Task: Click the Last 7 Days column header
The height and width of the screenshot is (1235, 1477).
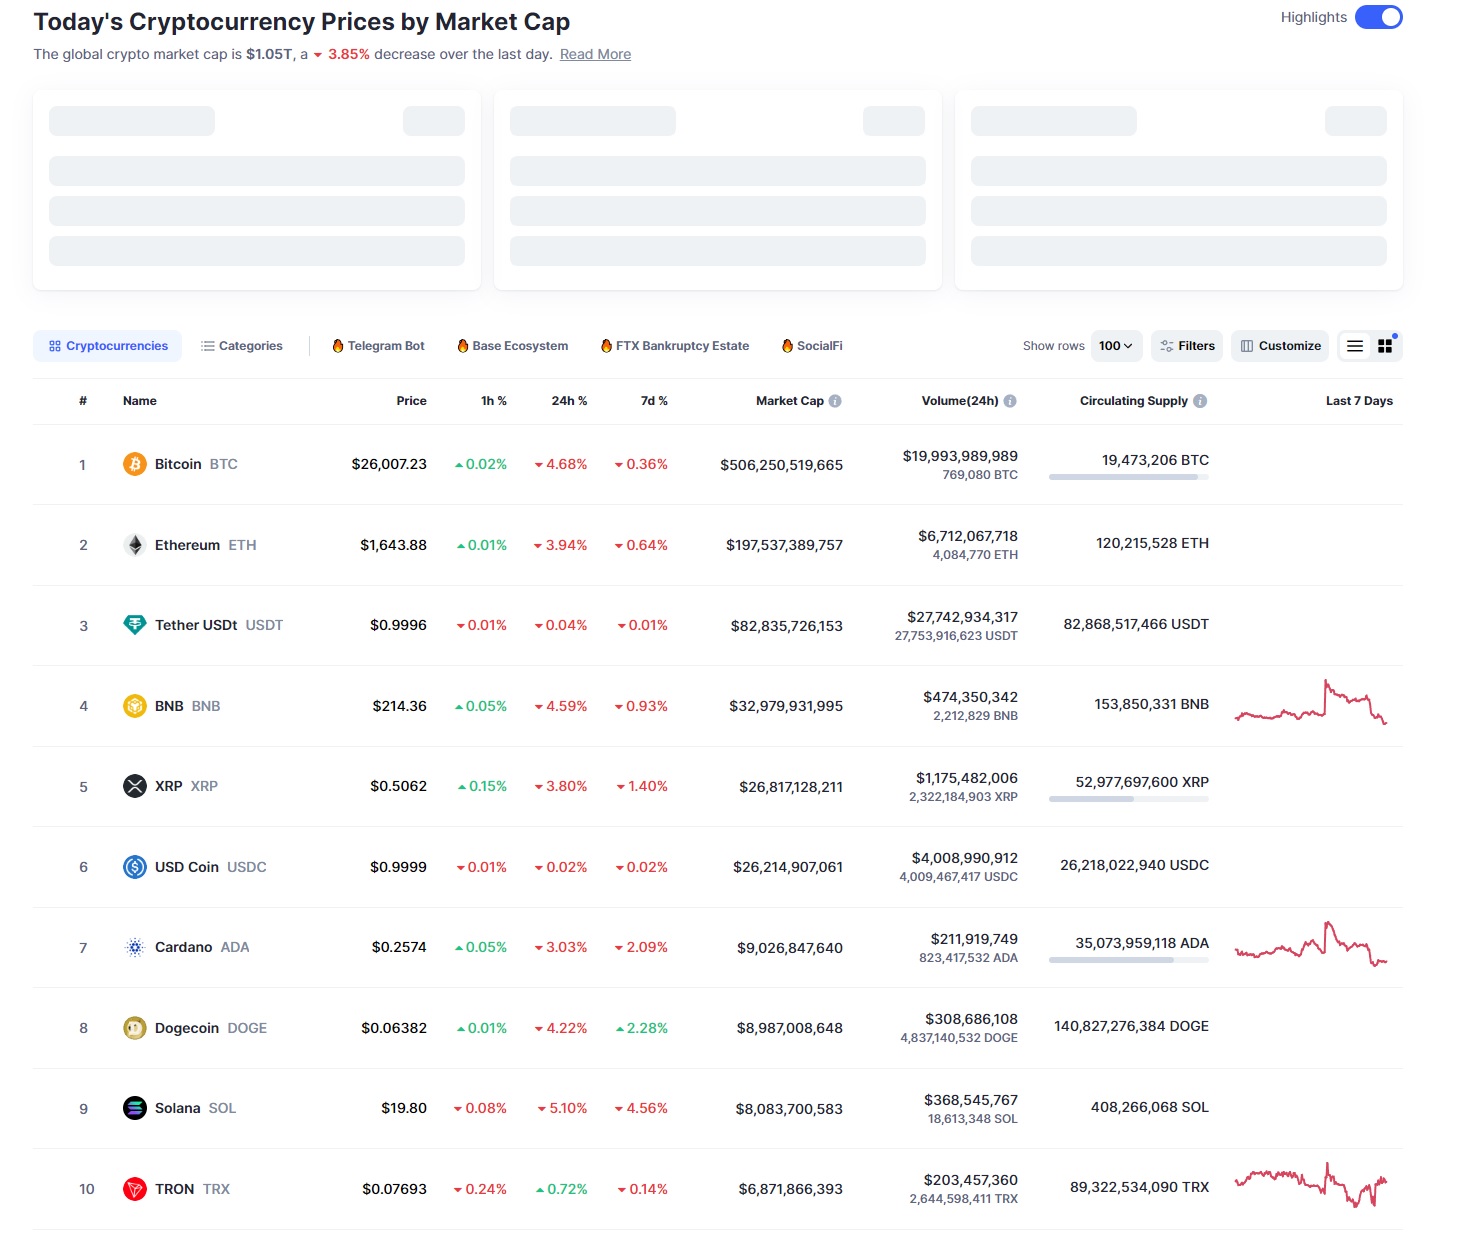Action: click(1359, 401)
